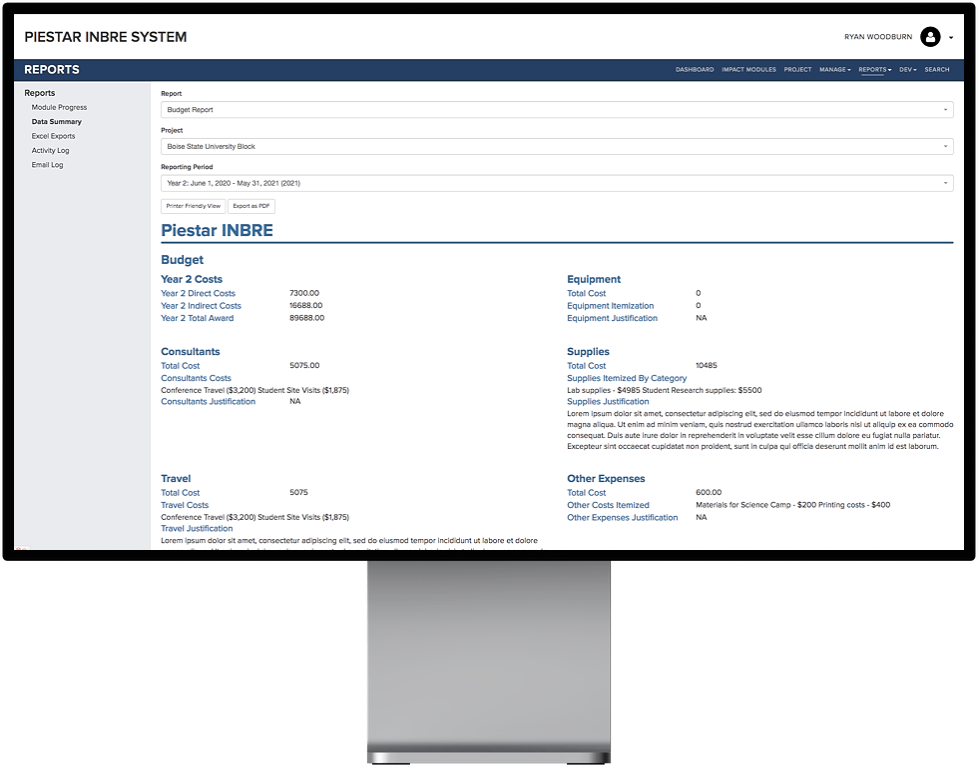Open the Report dropdown showing Budget Report

pyautogui.click(x=556, y=110)
